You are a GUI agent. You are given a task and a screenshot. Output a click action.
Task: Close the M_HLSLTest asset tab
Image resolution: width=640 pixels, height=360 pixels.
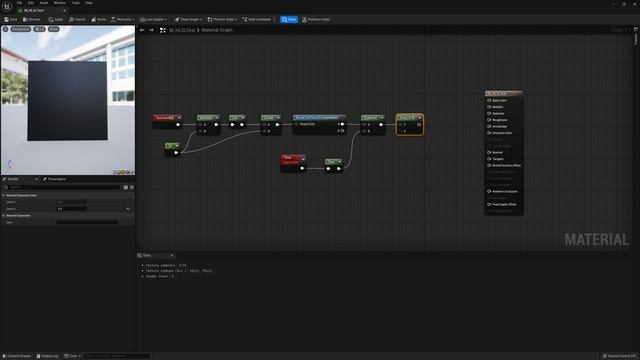click(64, 11)
